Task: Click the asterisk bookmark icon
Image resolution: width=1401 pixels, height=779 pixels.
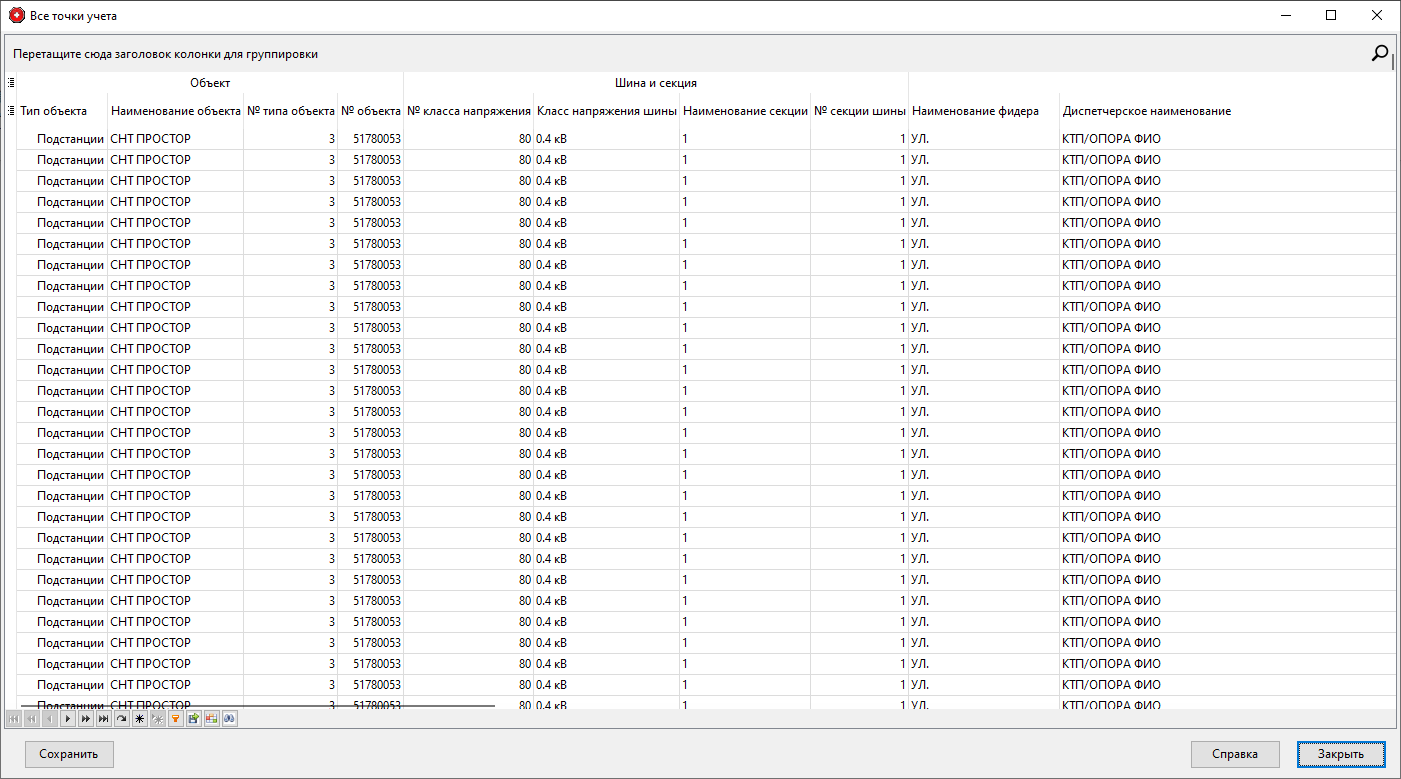Action: click(139, 718)
